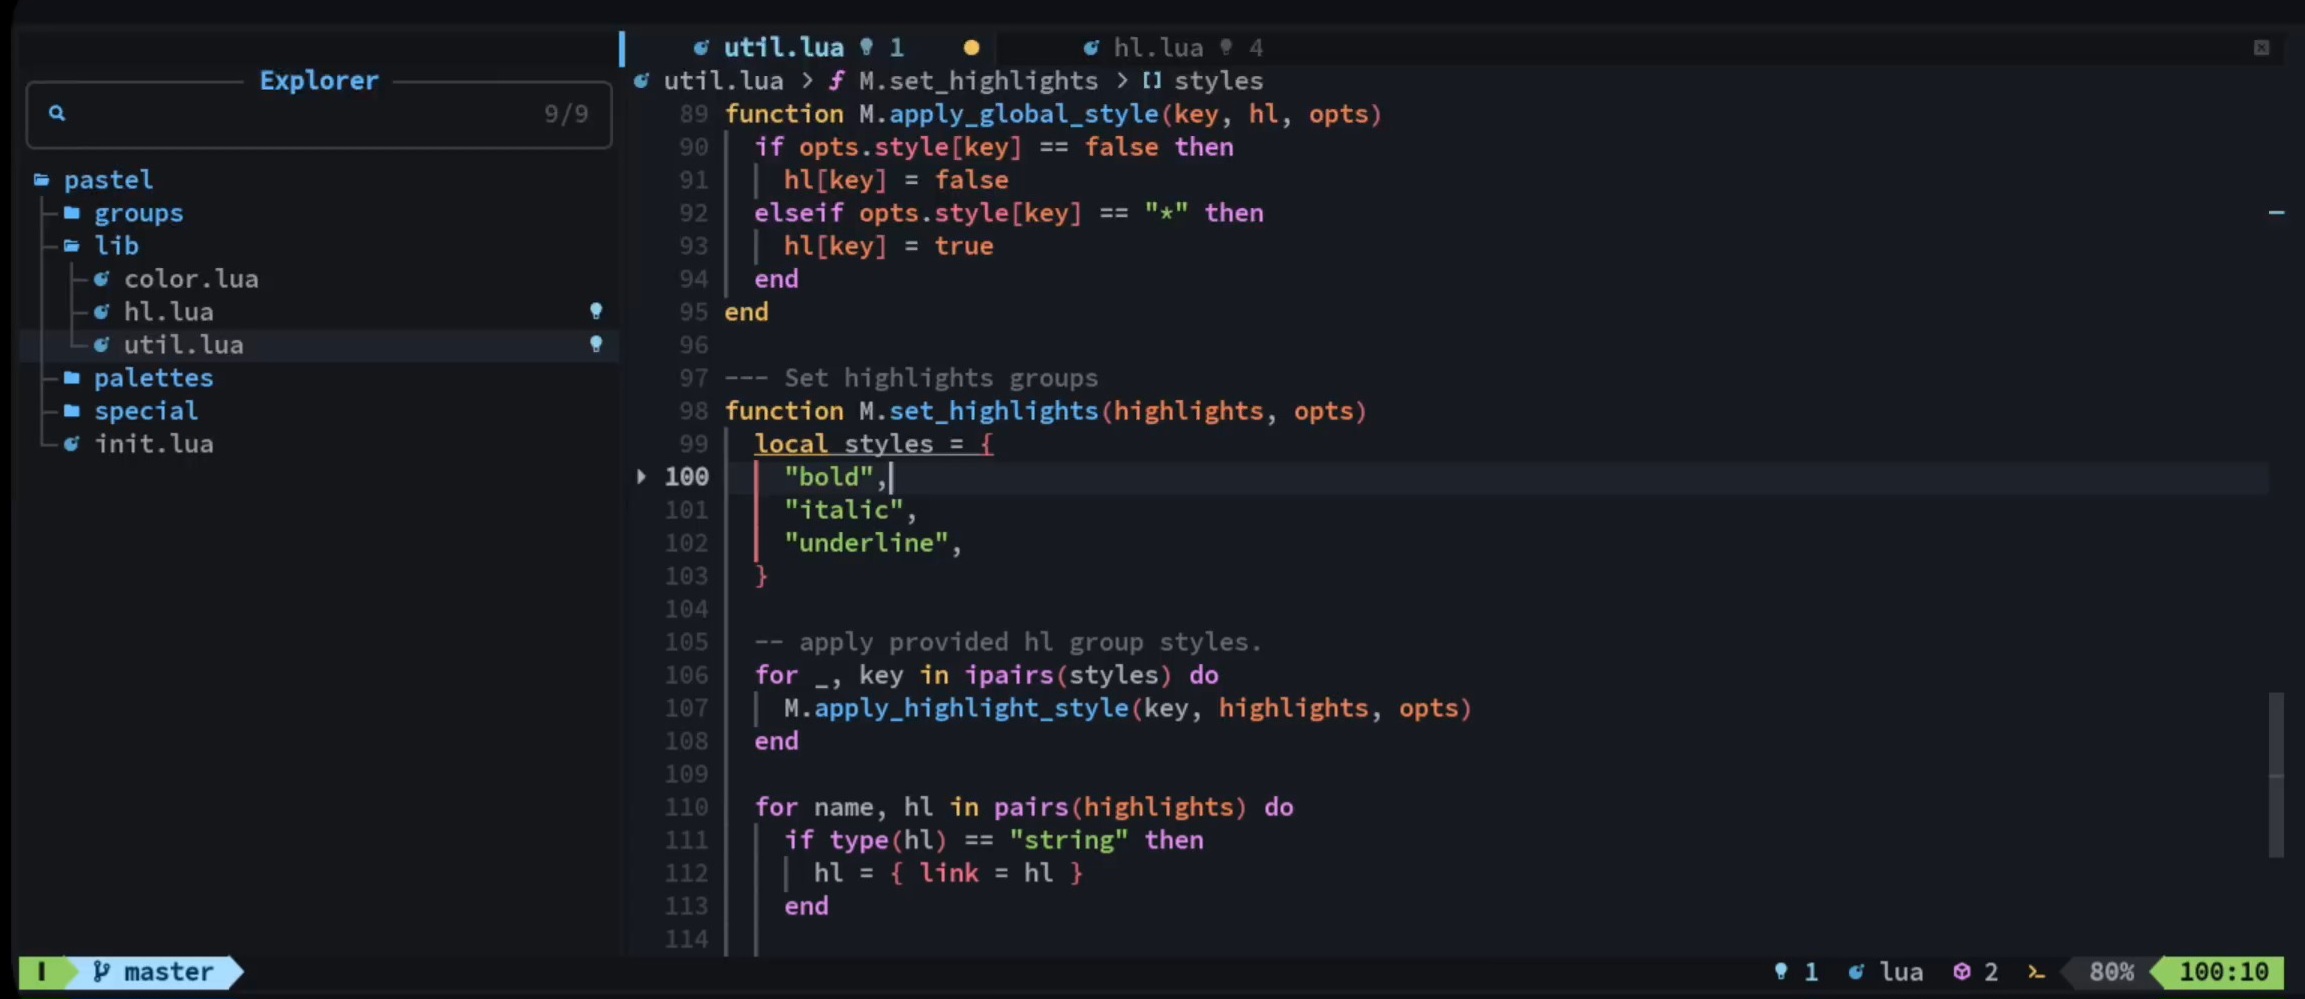The height and width of the screenshot is (999, 2305).
Task: Click the Explorer search field
Action: point(319,114)
